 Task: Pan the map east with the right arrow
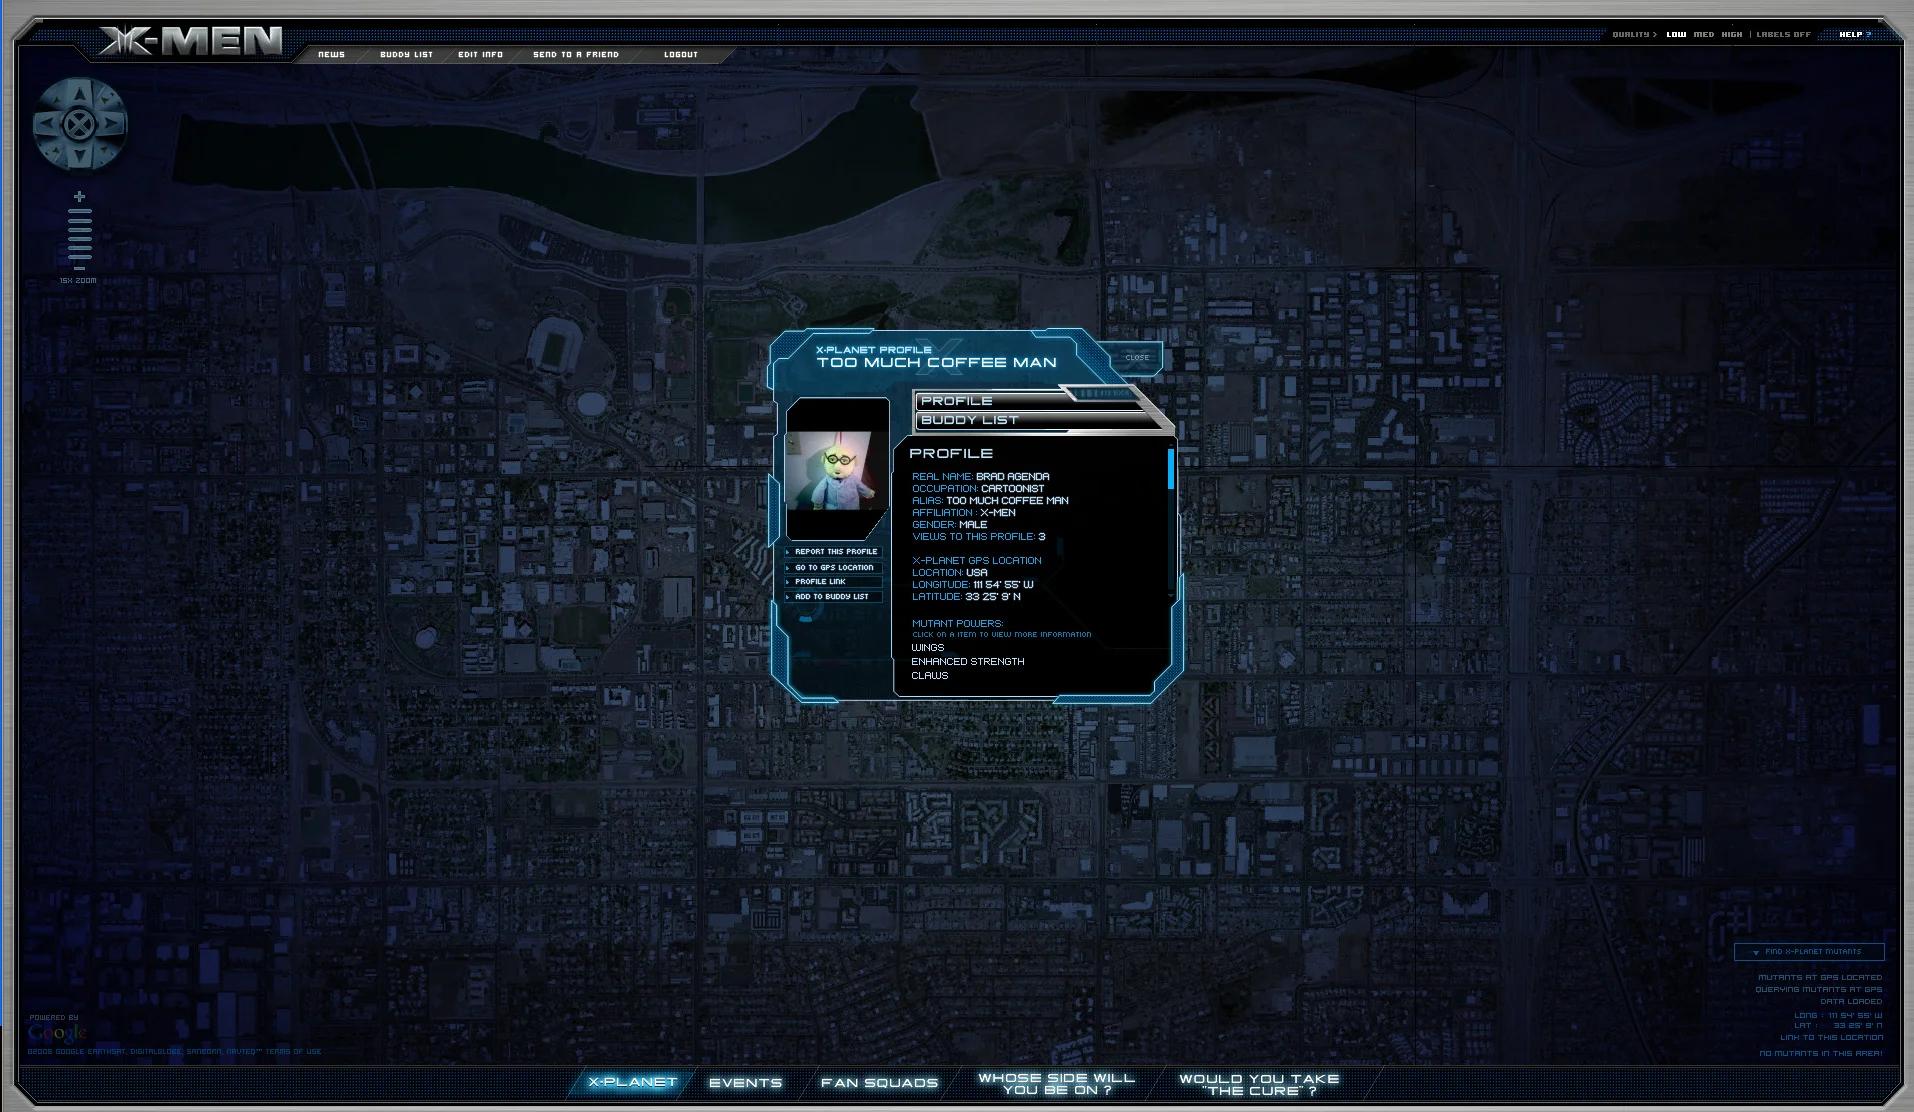pos(111,124)
